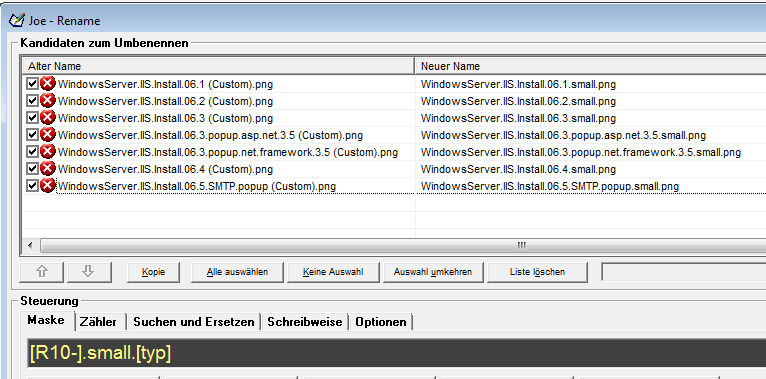The height and width of the screenshot is (379, 766).
Task: Click Auswahl umkehren button
Action: [433, 272]
